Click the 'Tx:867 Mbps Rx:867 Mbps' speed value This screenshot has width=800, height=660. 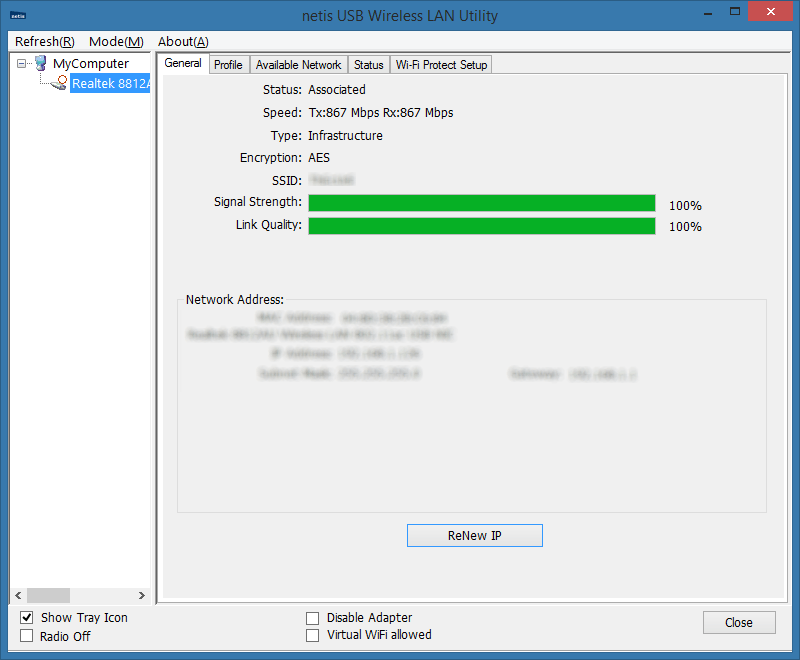pyautogui.click(x=381, y=113)
